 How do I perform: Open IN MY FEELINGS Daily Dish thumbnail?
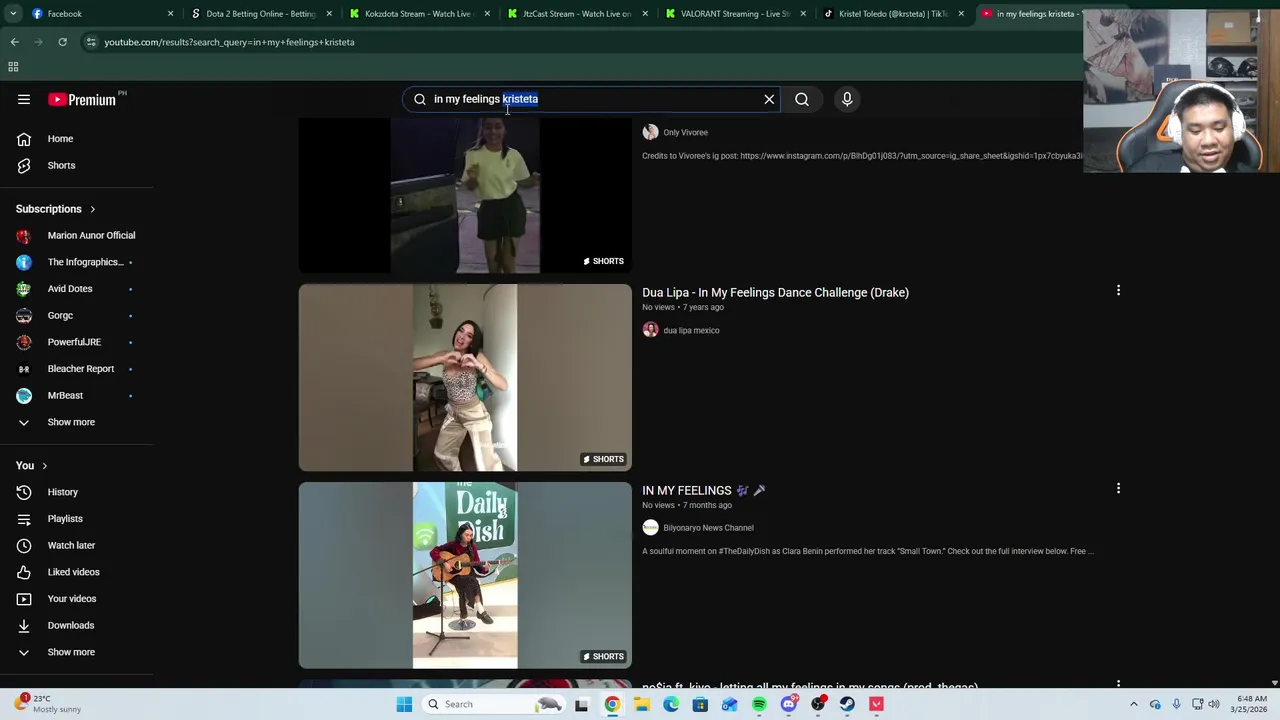click(x=465, y=575)
